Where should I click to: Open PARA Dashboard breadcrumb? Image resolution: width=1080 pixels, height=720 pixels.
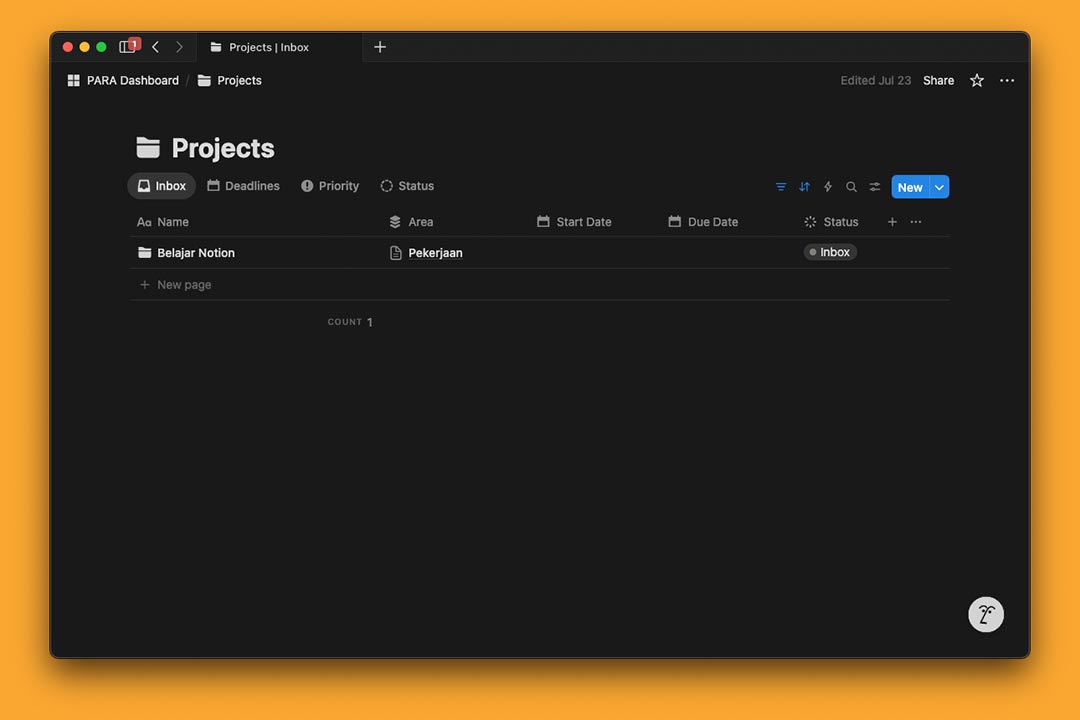coord(123,81)
